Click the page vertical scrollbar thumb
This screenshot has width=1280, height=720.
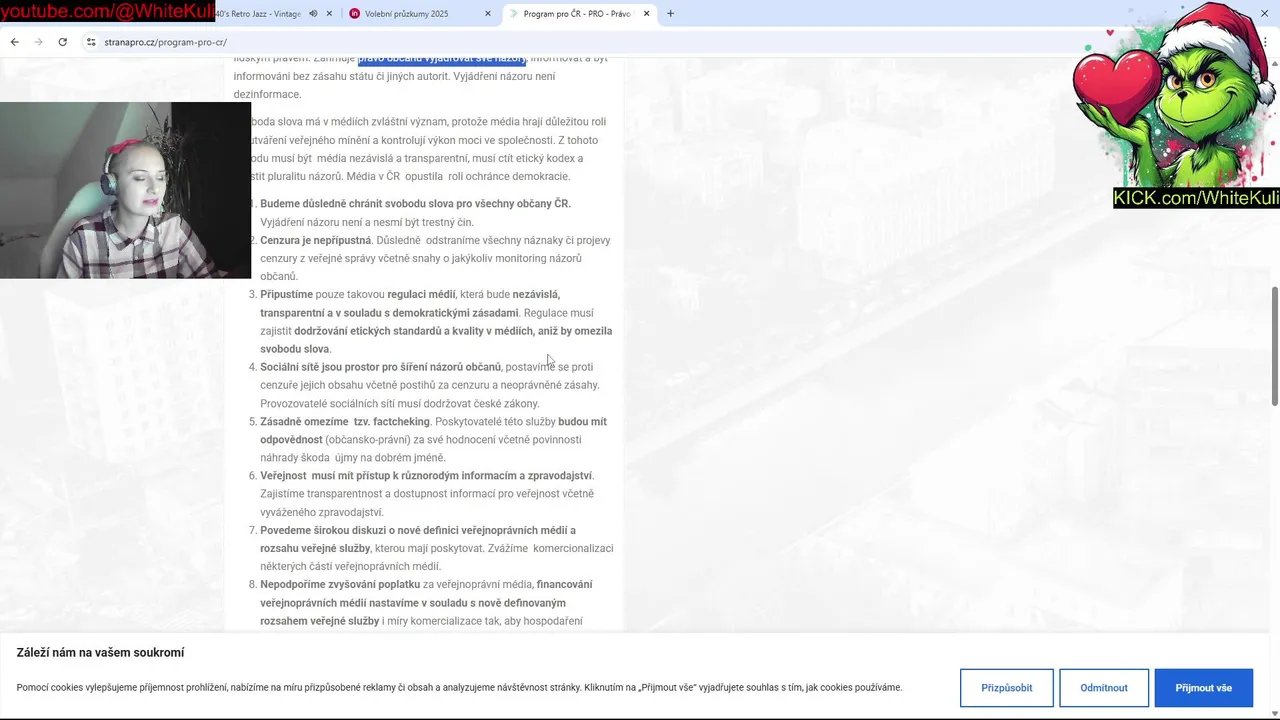[1274, 346]
